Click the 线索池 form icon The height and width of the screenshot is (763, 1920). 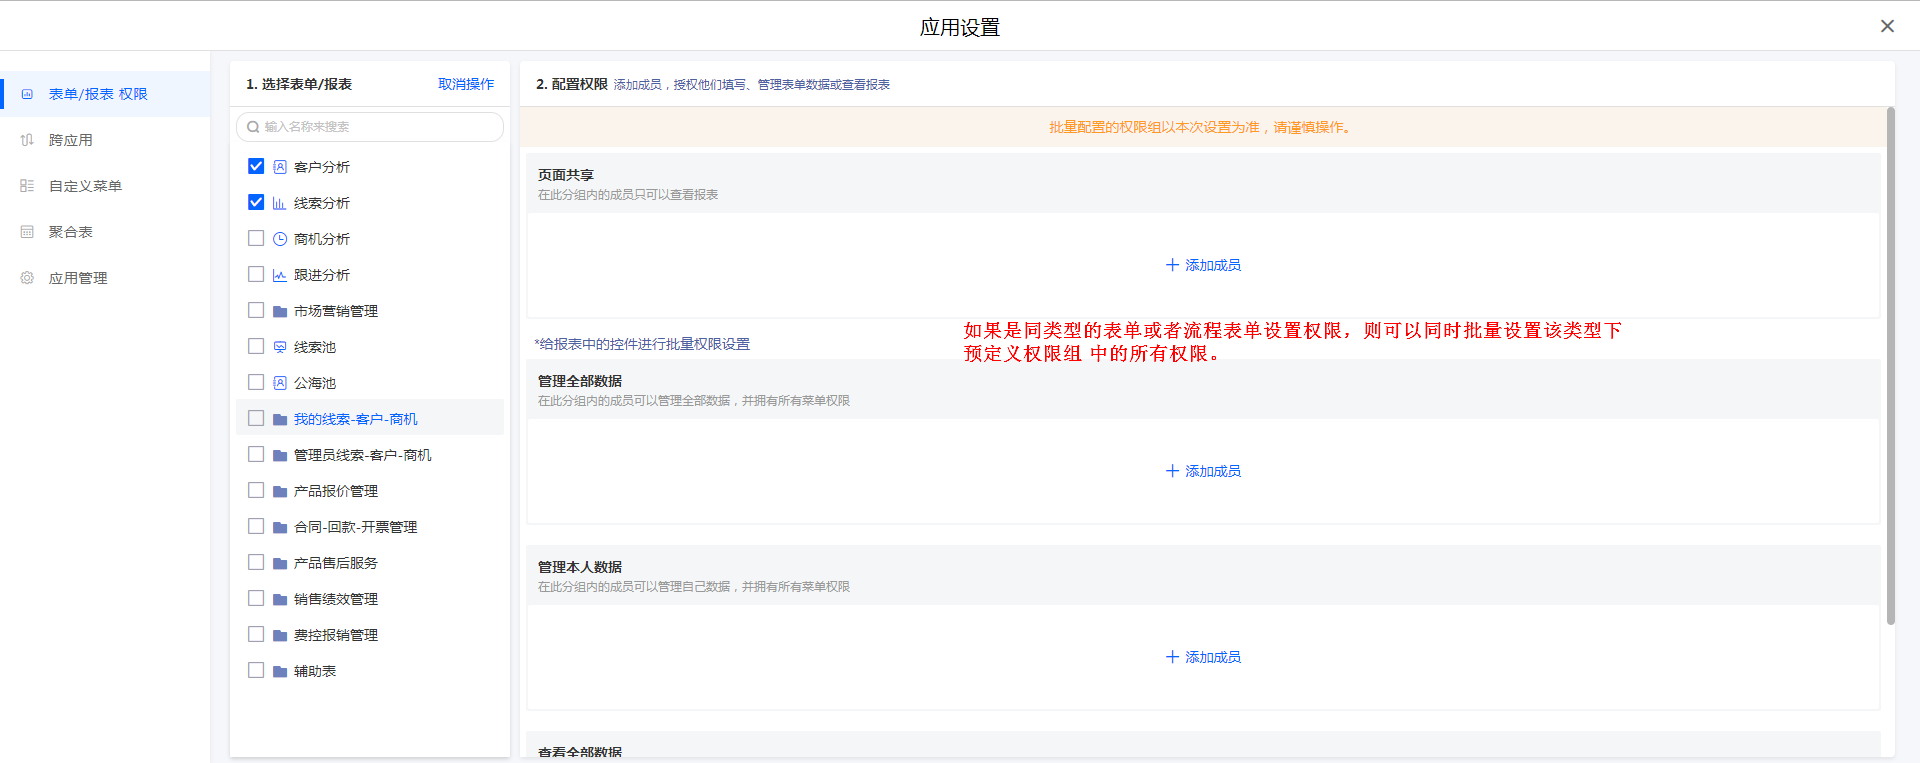280,347
